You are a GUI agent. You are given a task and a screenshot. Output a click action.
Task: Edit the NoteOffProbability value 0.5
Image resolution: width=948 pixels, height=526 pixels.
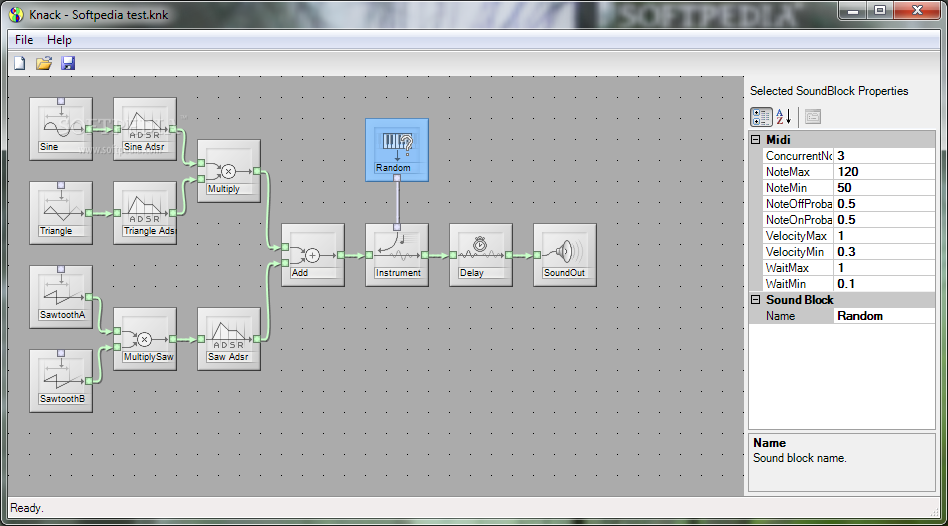click(885, 204)
